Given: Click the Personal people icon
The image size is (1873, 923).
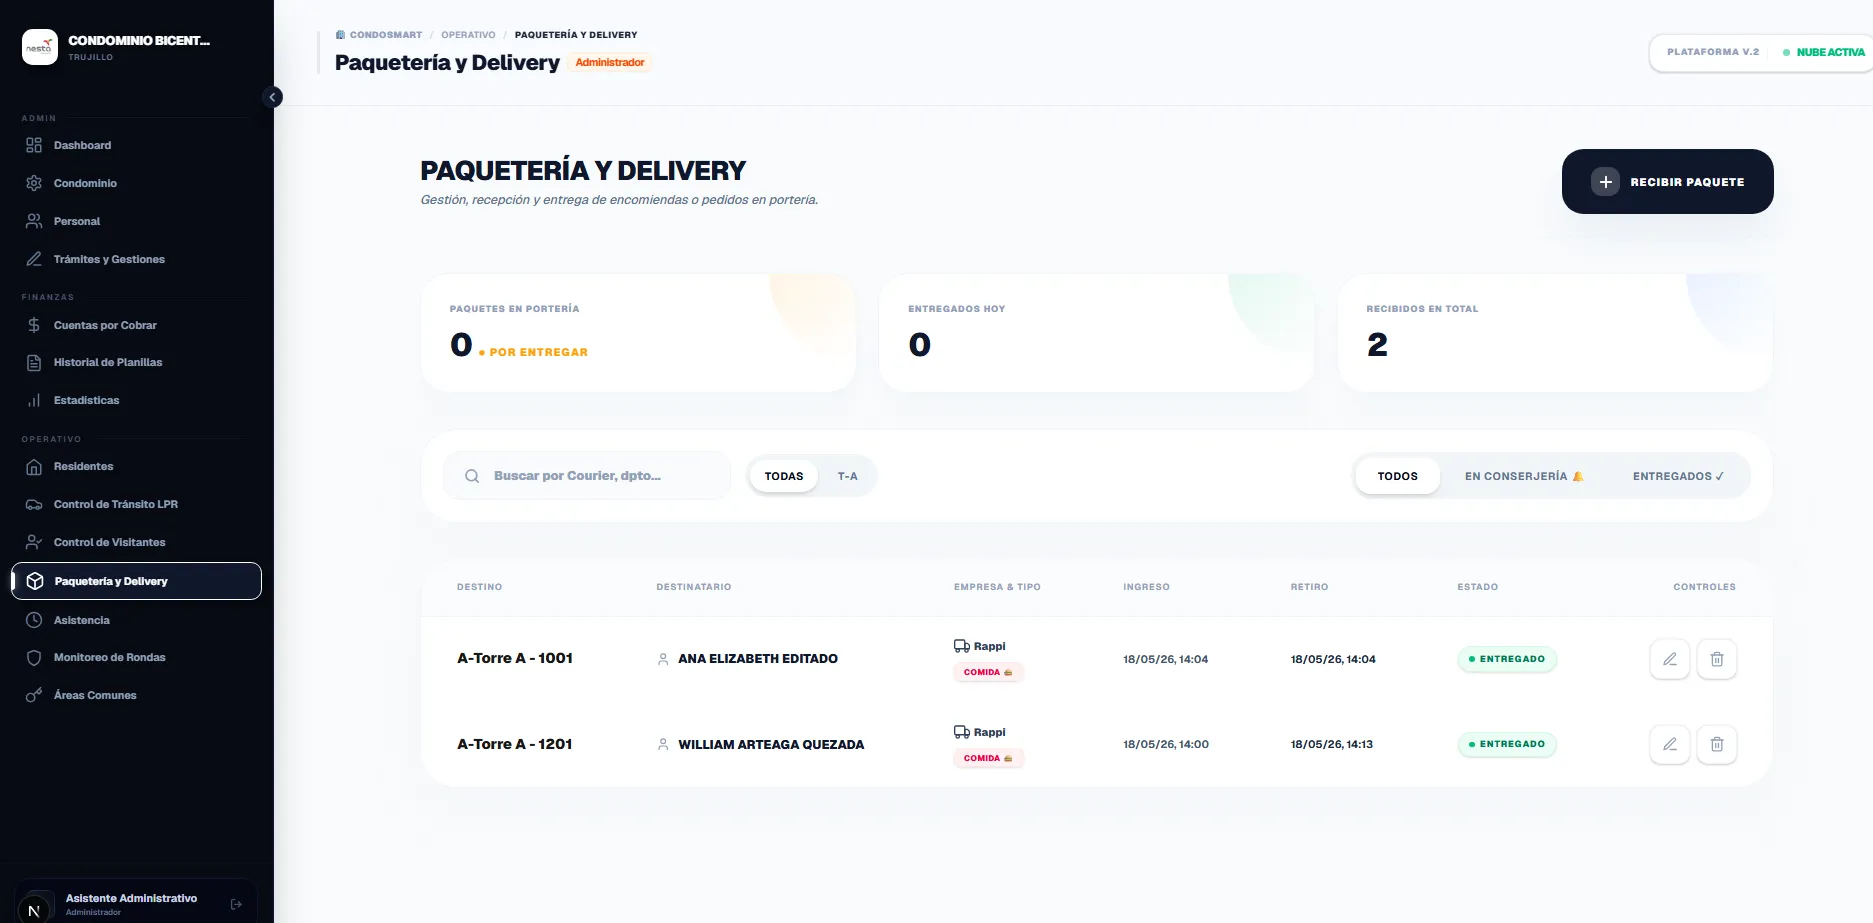Looking at the screenshot, I should point(34,221).
